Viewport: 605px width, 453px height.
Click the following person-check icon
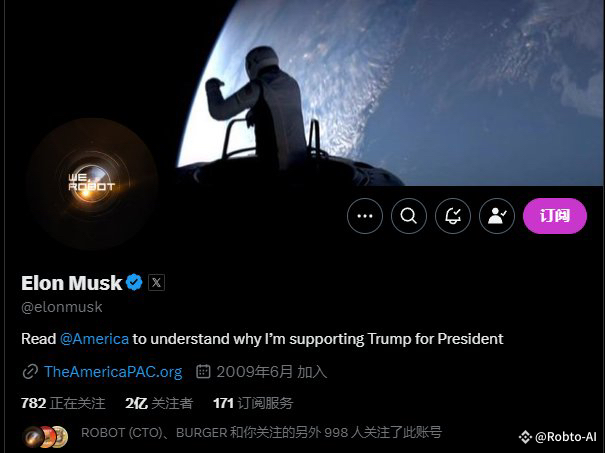coord(497,216)
